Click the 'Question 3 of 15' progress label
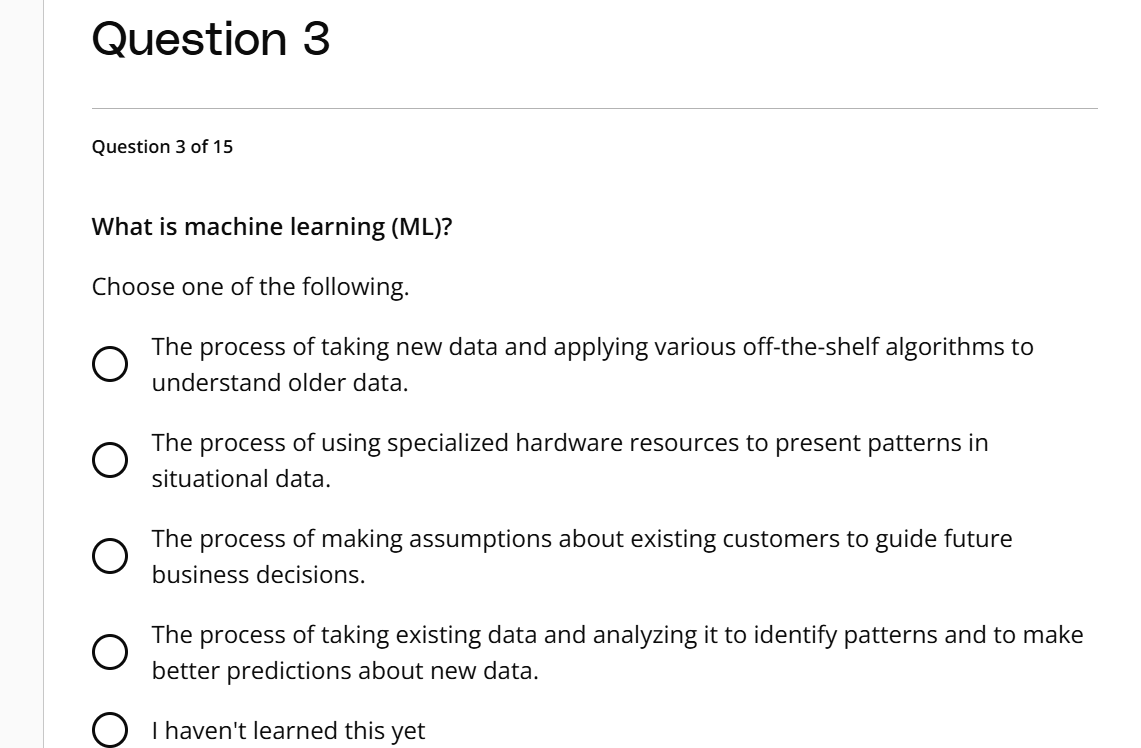Viewport: 1141px width, 748px height. coord(161,148)
